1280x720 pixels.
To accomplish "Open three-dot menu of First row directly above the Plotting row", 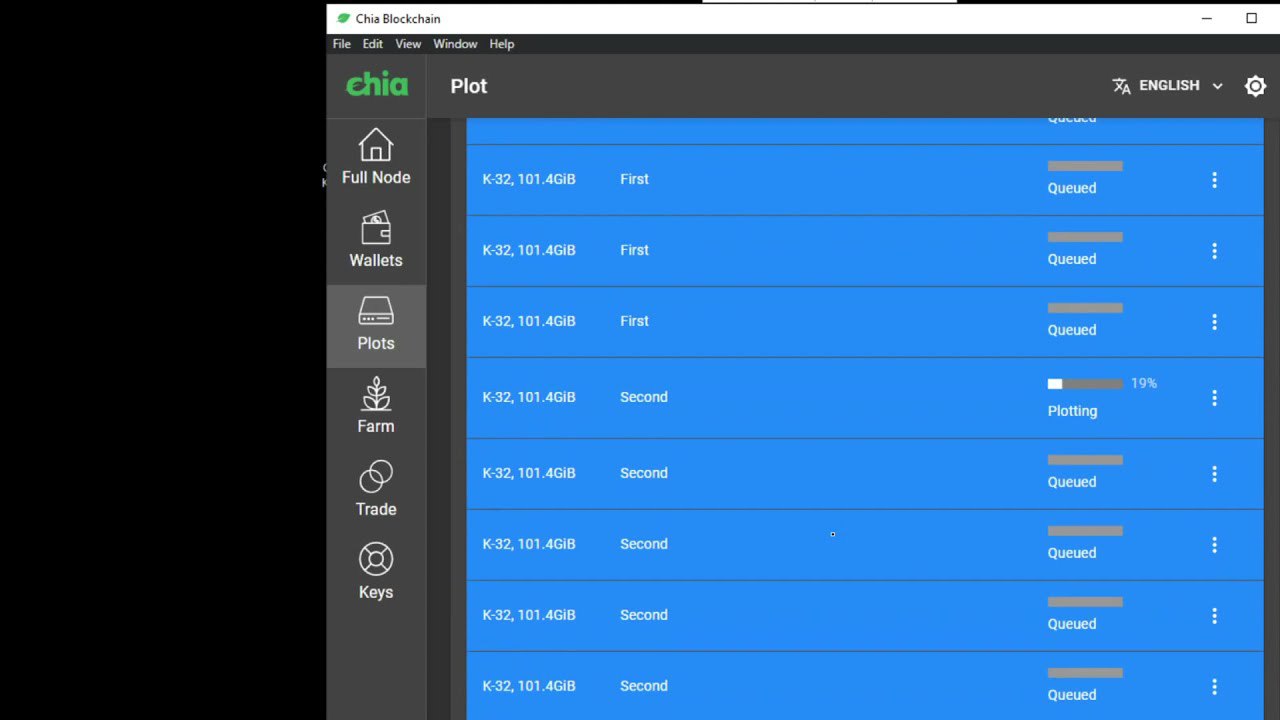I will click(x=1214, y=322).
